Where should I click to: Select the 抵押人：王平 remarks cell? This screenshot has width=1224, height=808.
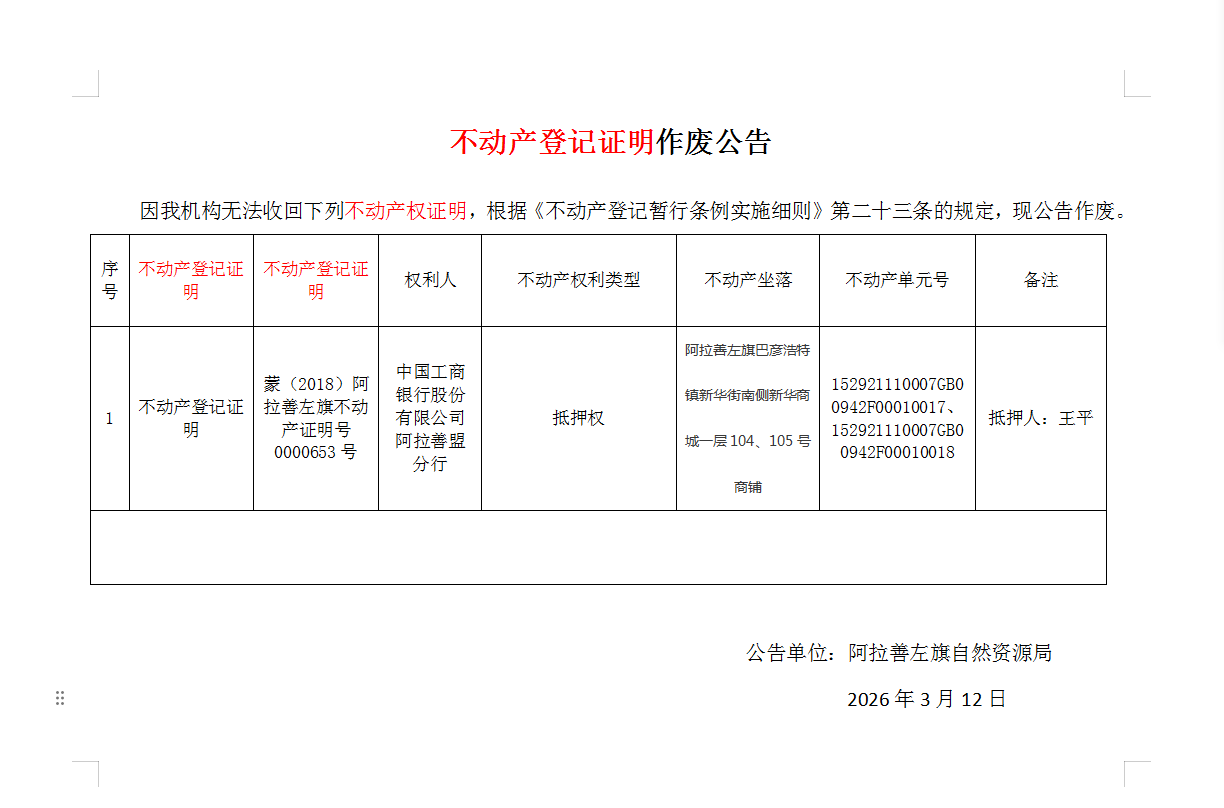[1041, 418]
